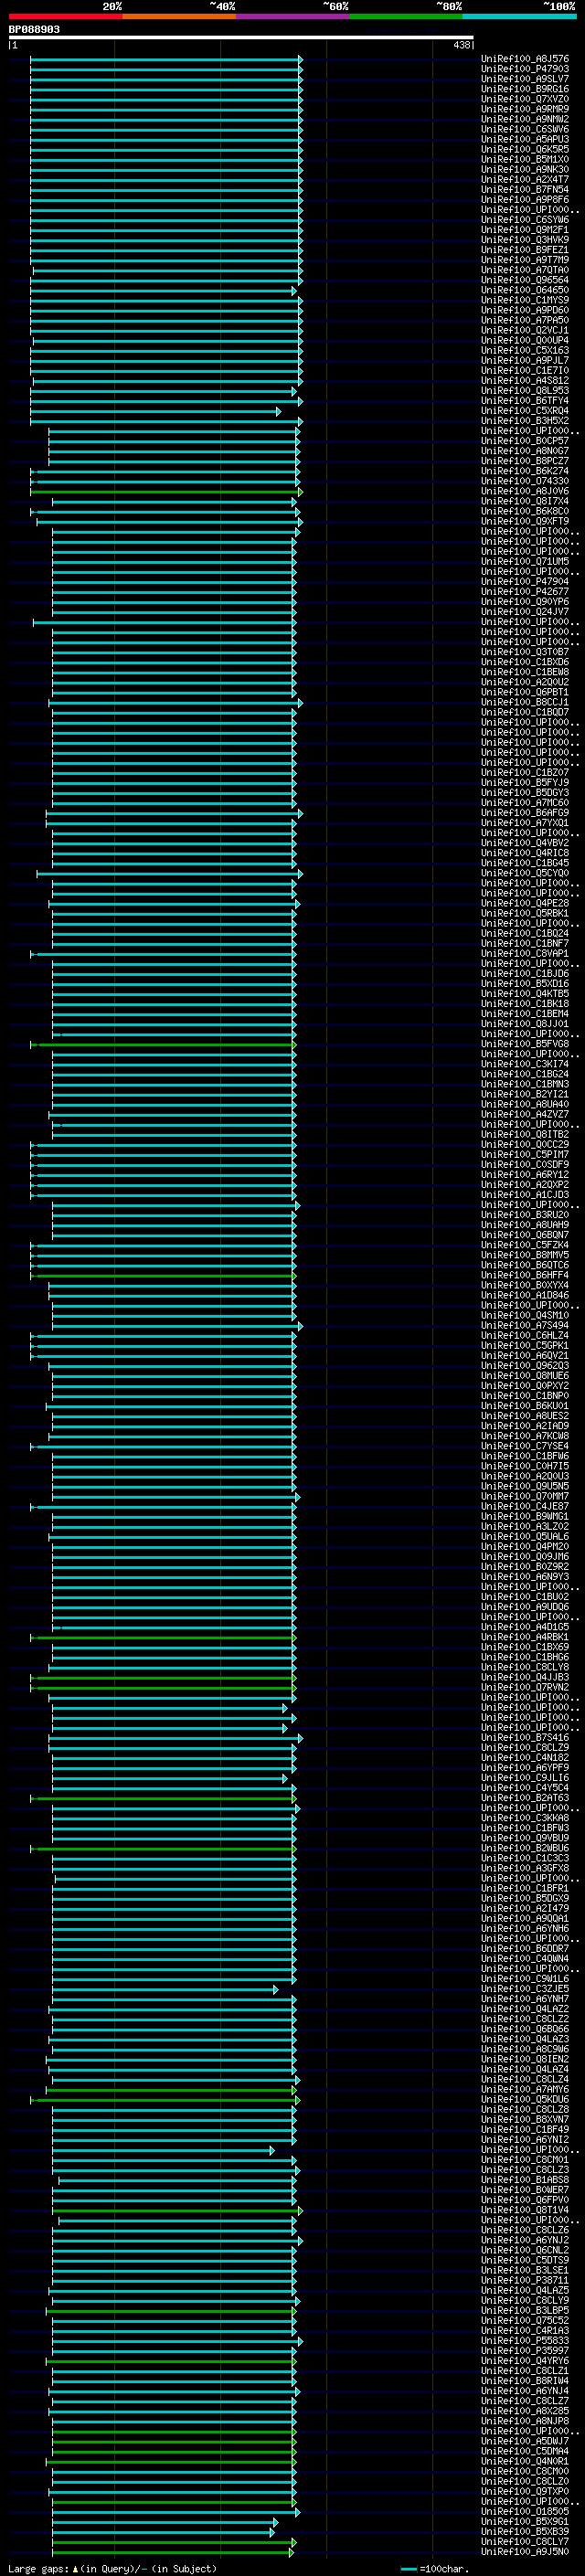Open hit UniRef100_P47903
The width and height of the screenshot is (585, 2576).
click(x=525, y=70)
